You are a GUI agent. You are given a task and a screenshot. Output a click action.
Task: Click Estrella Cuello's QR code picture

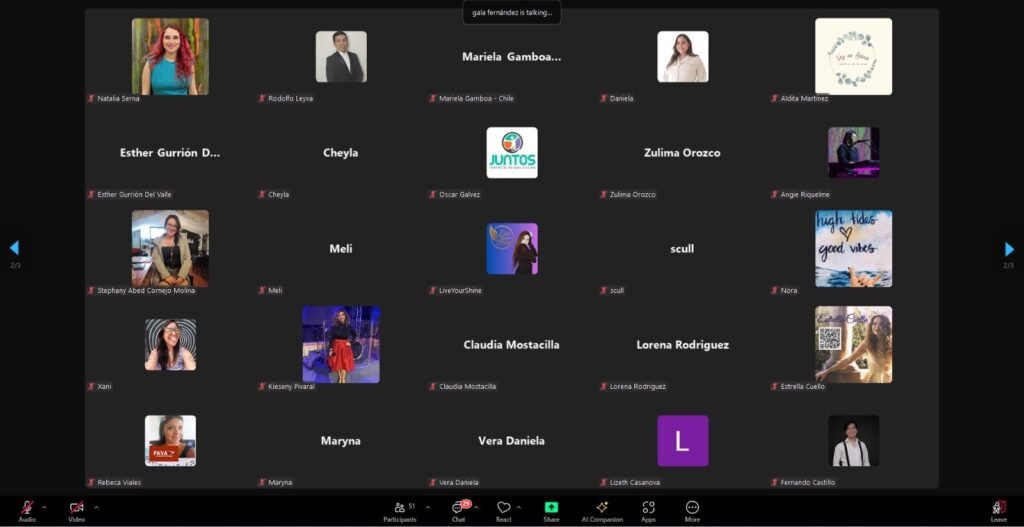[x=854, y=344]
